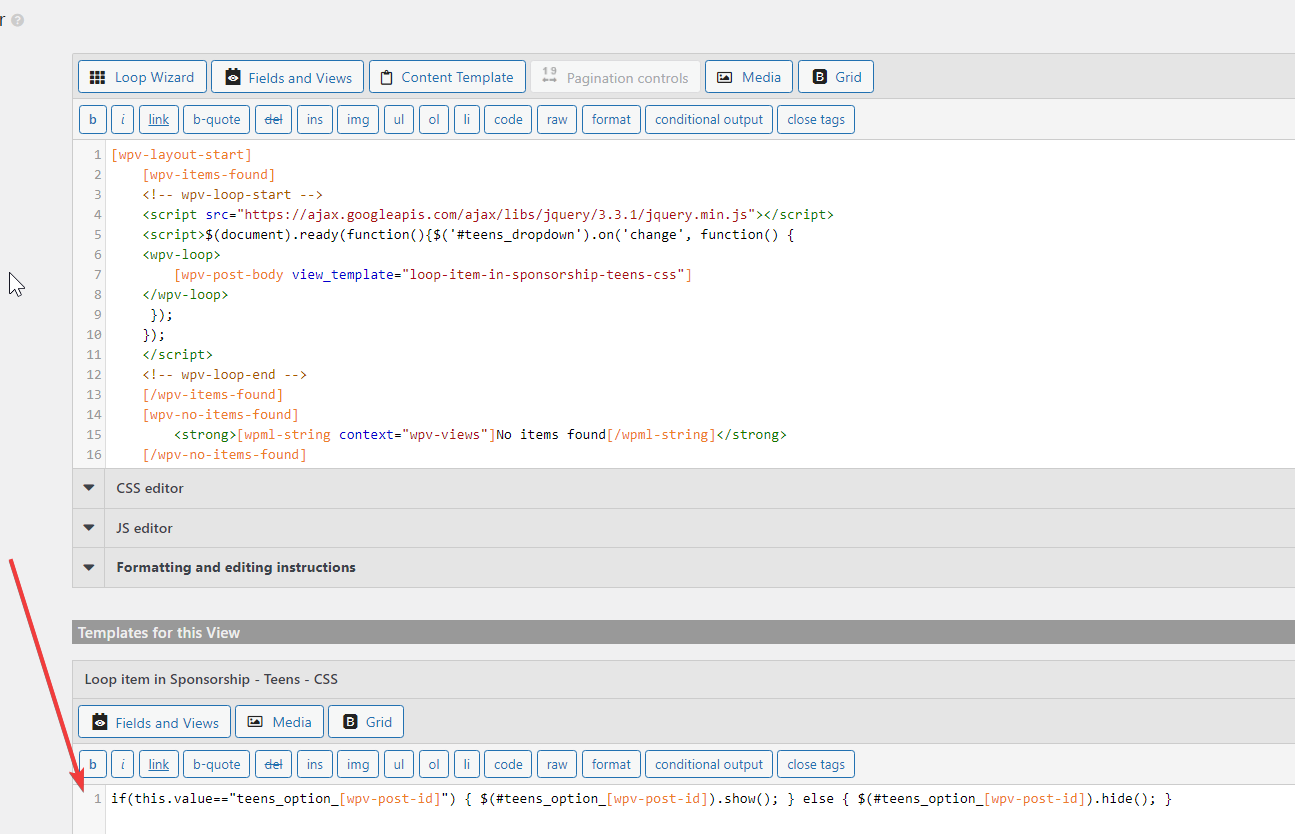The width and height of the screenshot is (1295, 834).
Task: Open Media in the top editor toolbar
Action: pyautogui.click(x=749, y=77)
